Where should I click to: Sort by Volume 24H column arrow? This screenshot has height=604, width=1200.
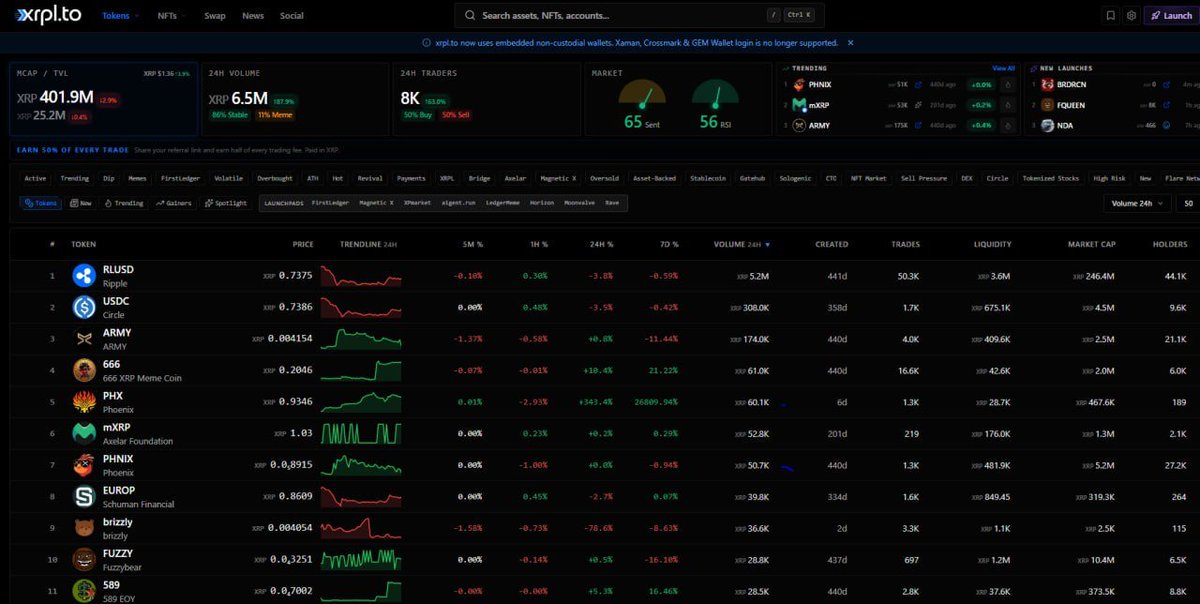[x=767, y=244]
